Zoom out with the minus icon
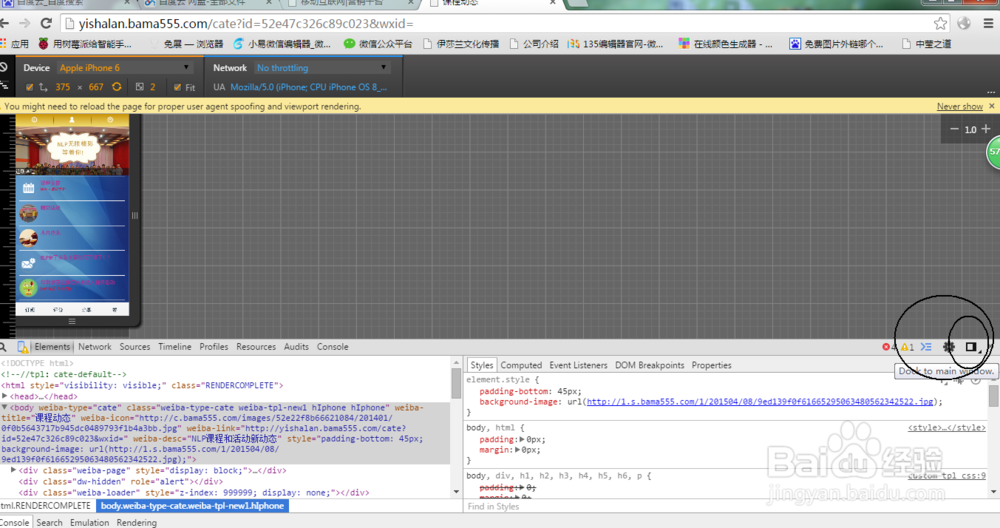Image resolution: width=1000 pixels, height=528 pixels. point(954,129)
